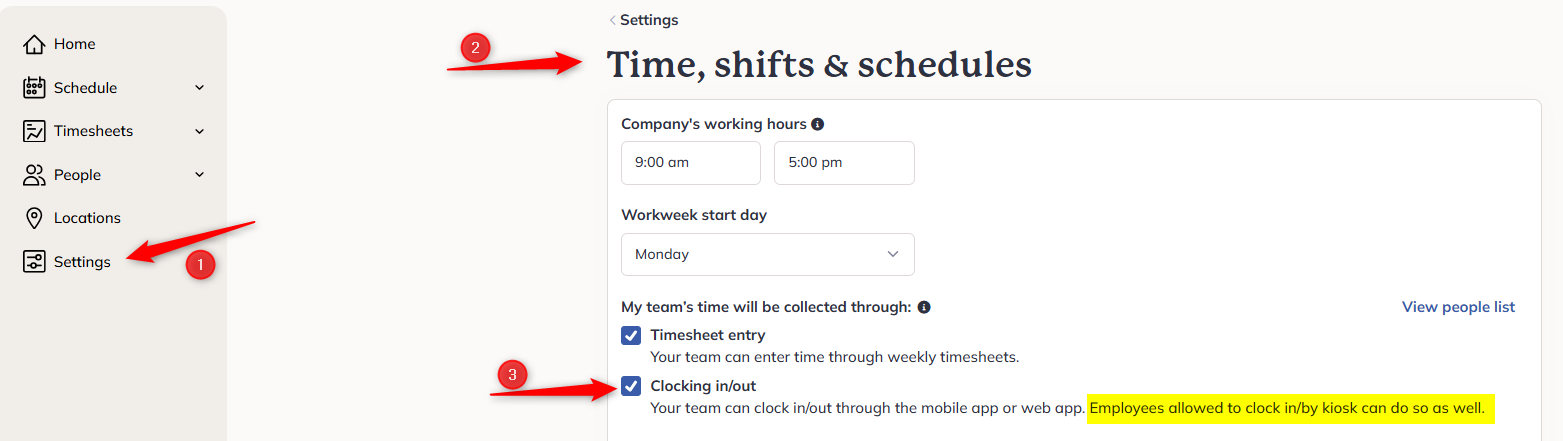Click the People icon in sidebar
This screenshot has height=441, width=1563.
(34, 175)
